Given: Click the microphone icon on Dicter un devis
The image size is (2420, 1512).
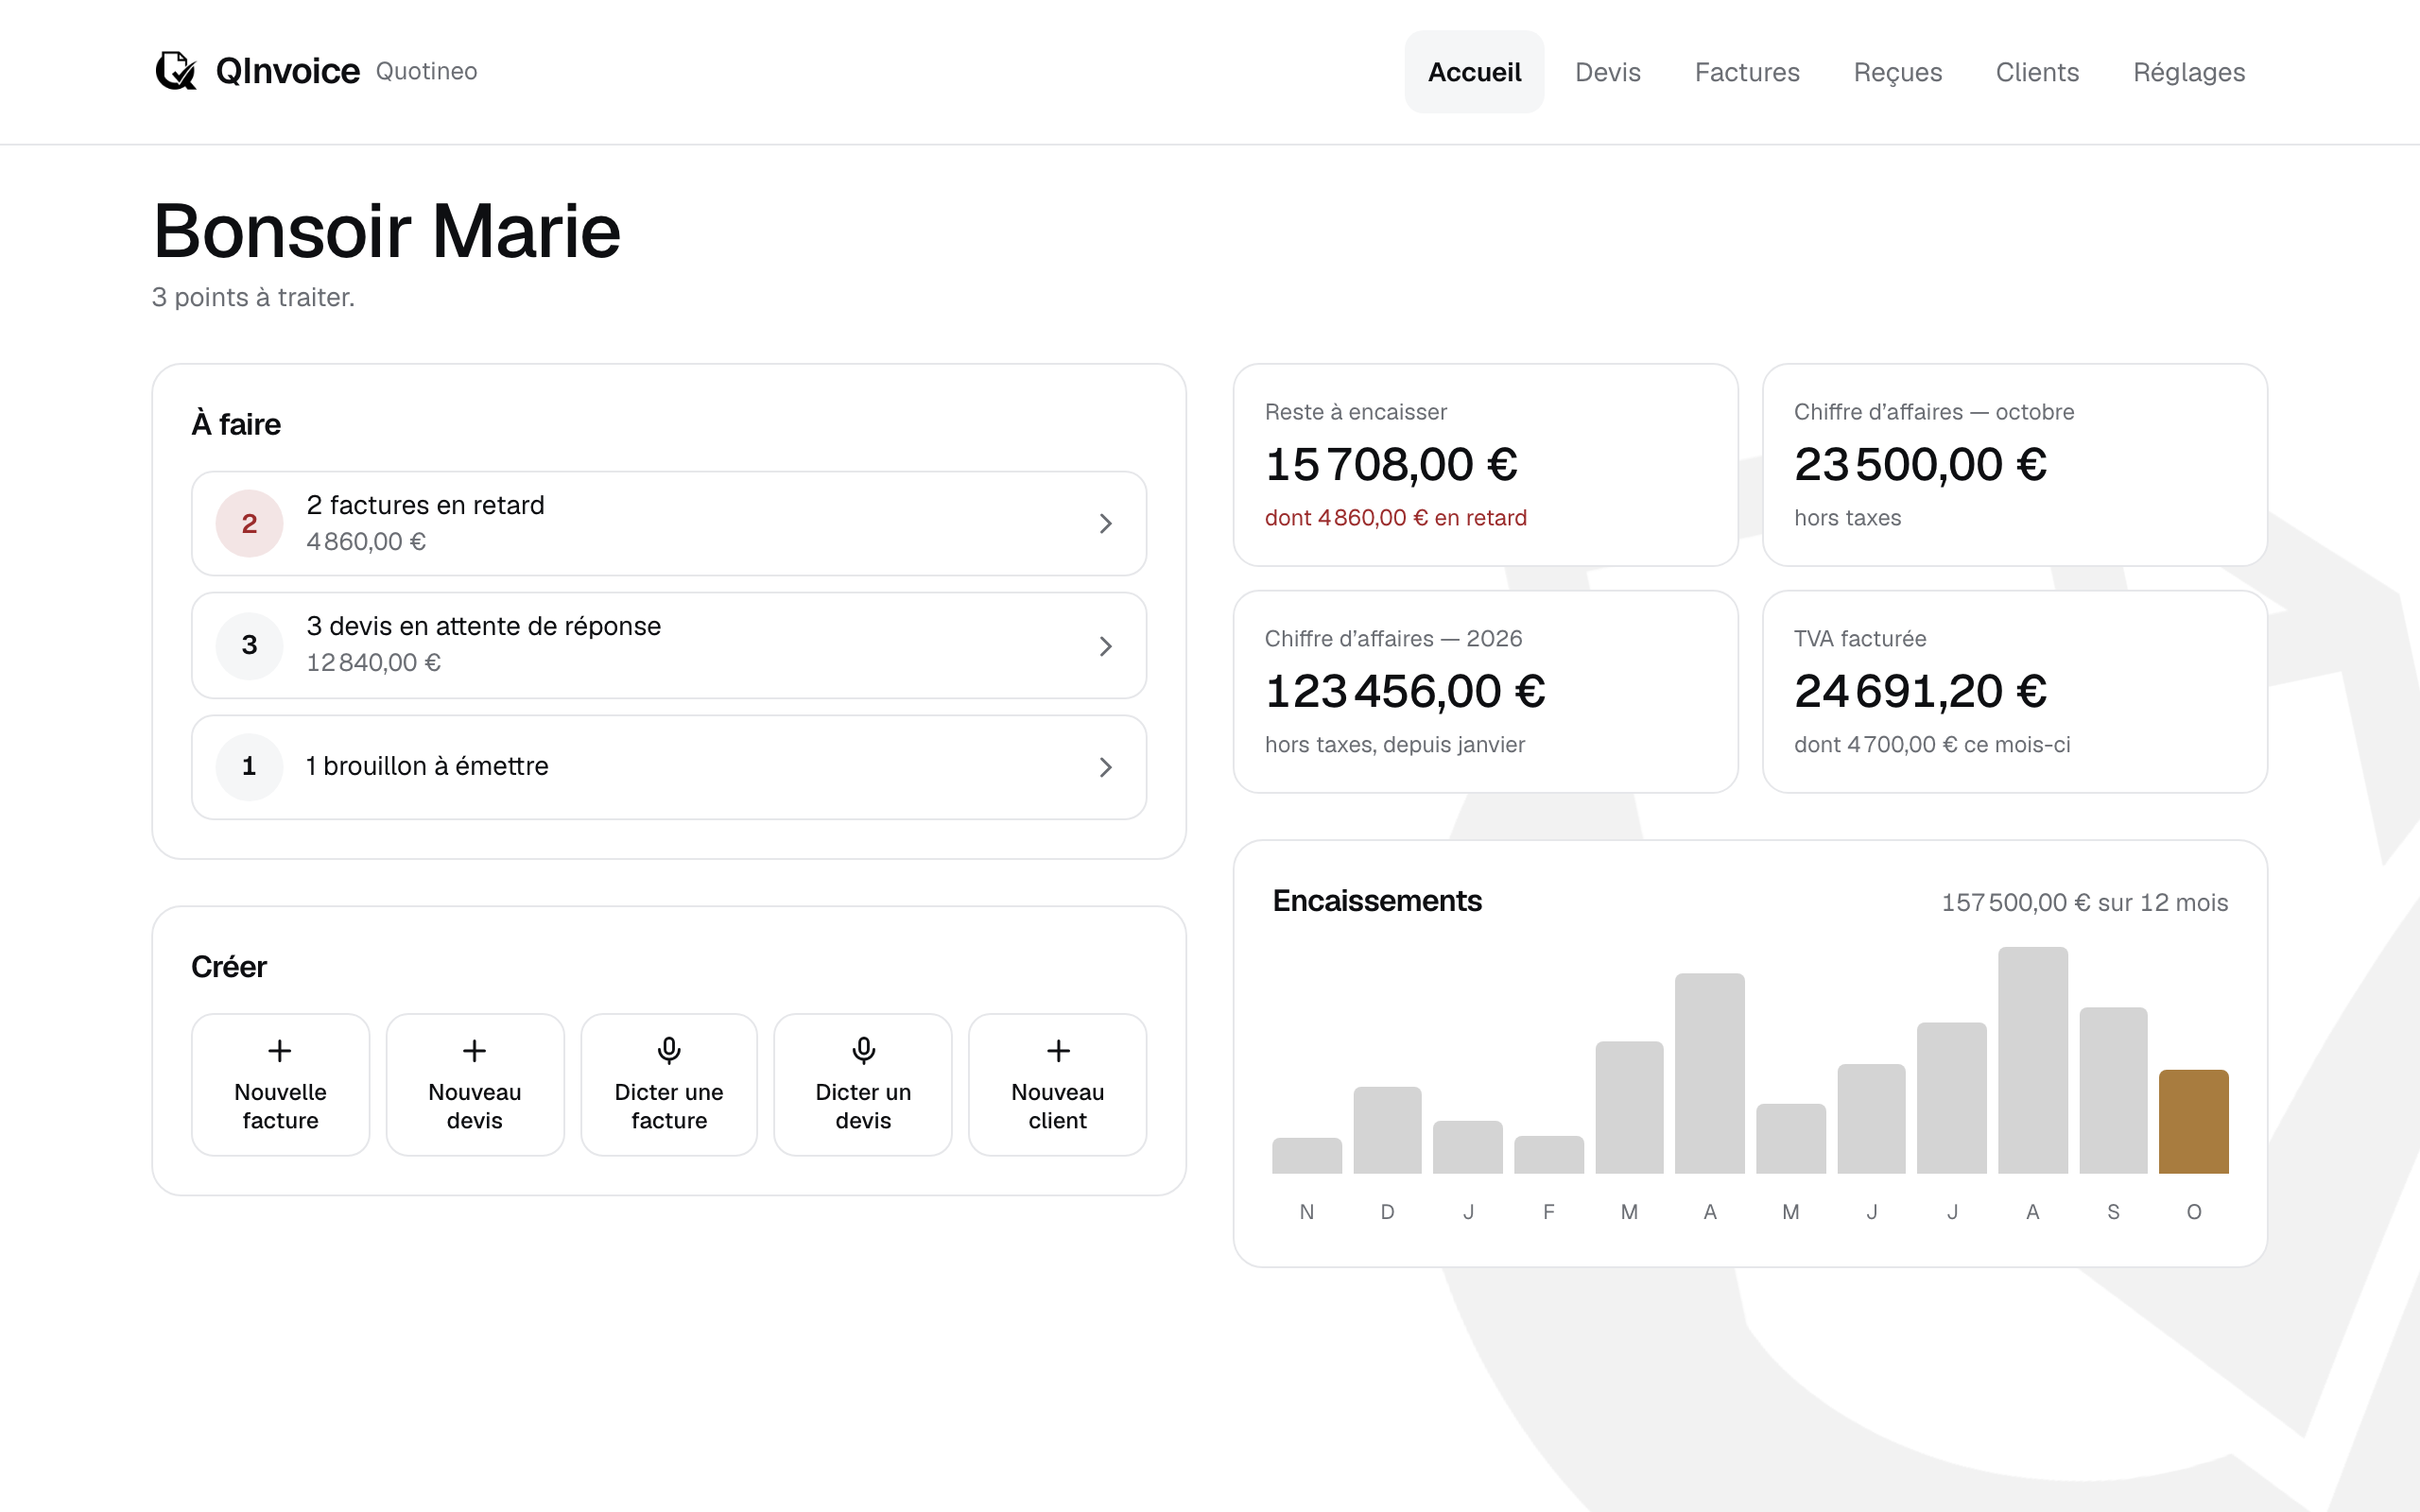Looking at the screenshot, I should pos(863,1050).
